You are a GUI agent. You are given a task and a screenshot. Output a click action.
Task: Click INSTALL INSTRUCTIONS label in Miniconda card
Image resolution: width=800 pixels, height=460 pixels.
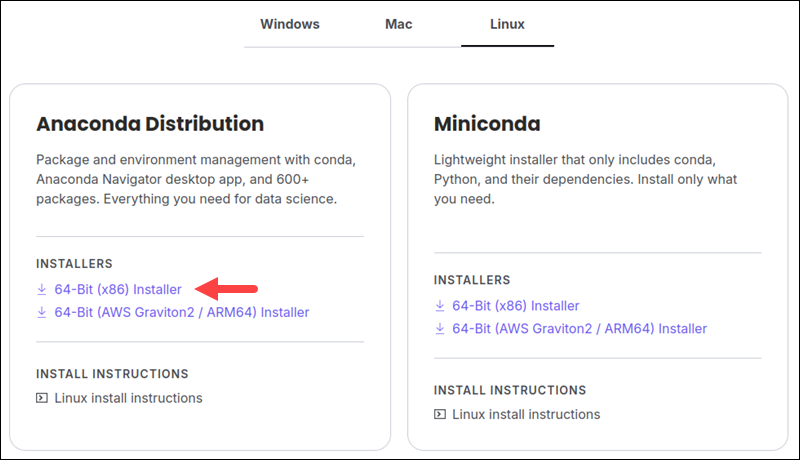(510, 390)
